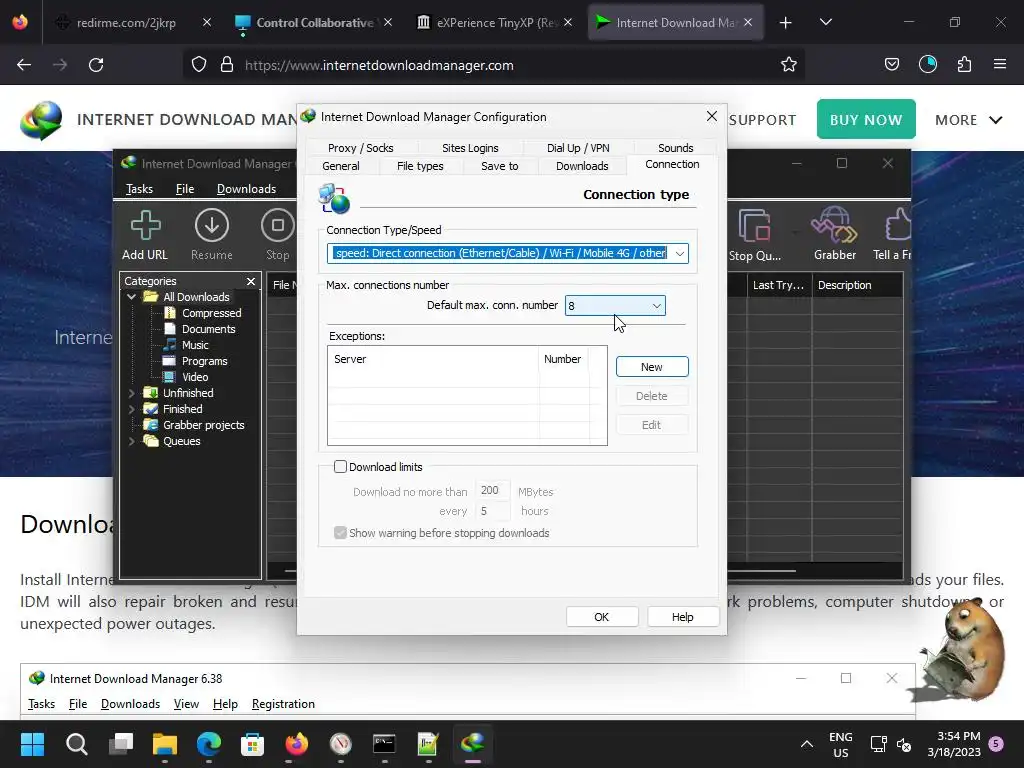Switch to the Sites Logins tab

tap(470, 148)
